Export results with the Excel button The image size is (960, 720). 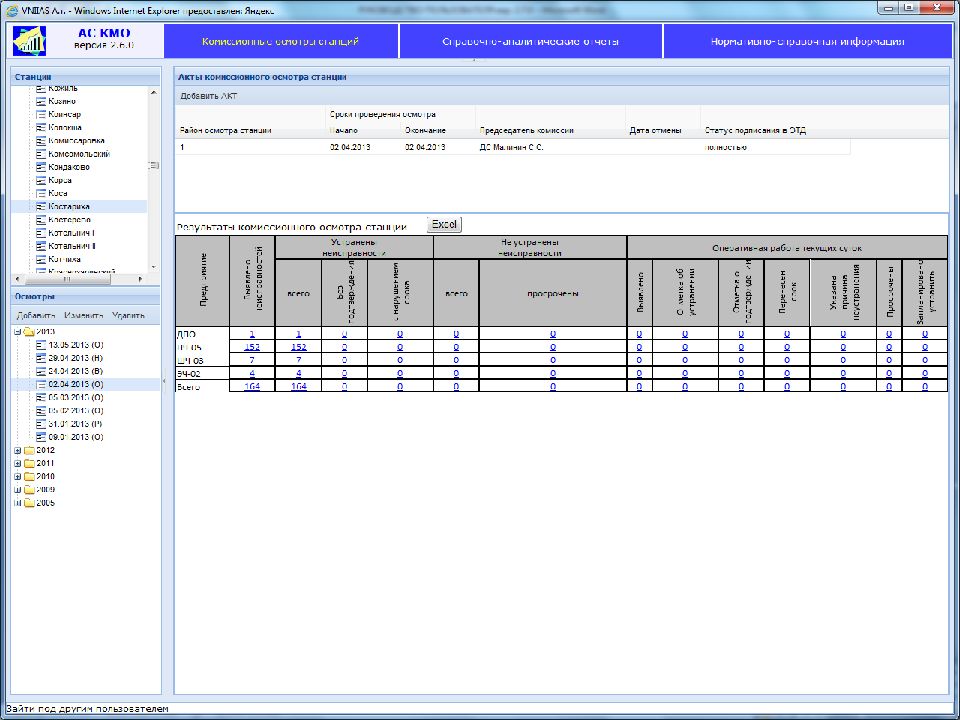[444, 224]
